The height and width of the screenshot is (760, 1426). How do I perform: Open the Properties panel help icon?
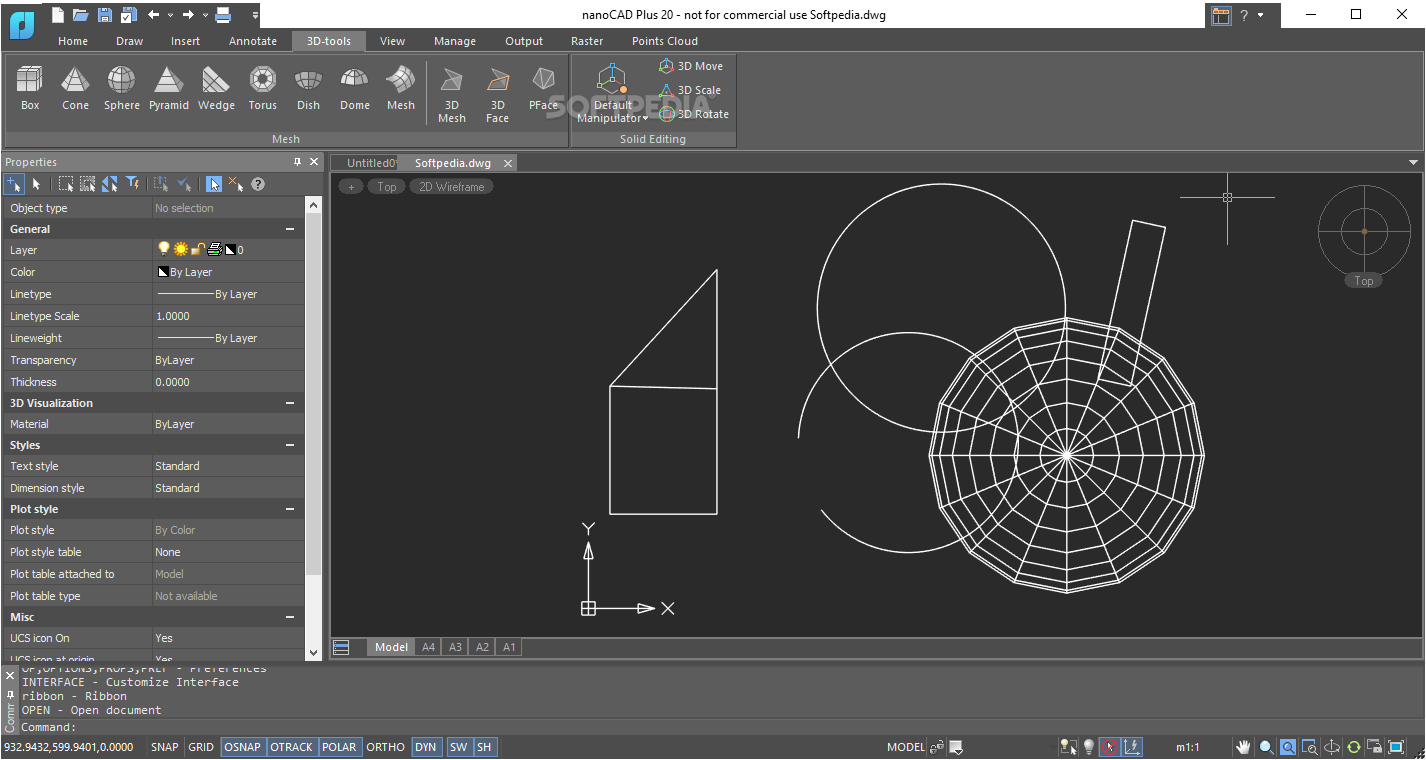coord(258,184)
